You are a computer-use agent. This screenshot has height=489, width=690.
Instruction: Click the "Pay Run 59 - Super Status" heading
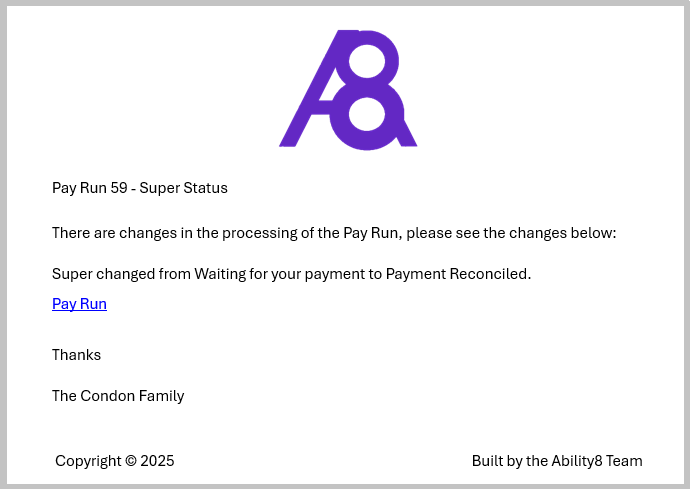(x=140, y=188)
